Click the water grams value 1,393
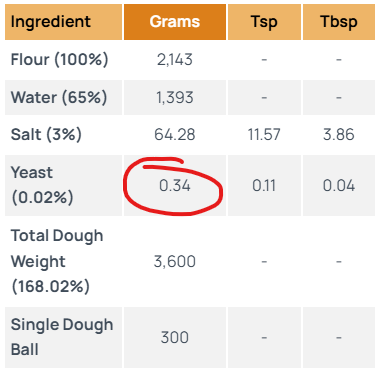 tap(175, 98)
